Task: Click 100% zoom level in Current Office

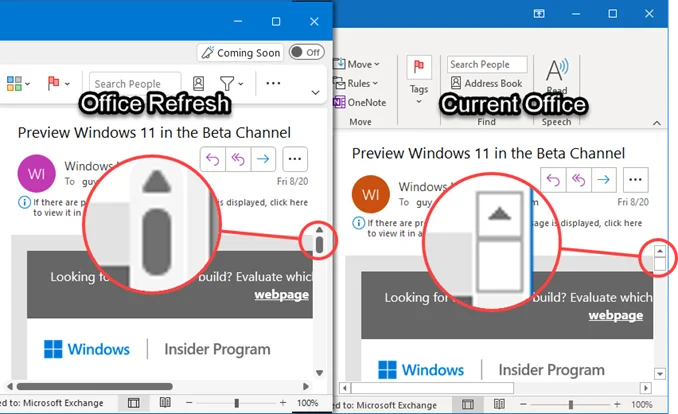Action: click(x=642, y=404)
